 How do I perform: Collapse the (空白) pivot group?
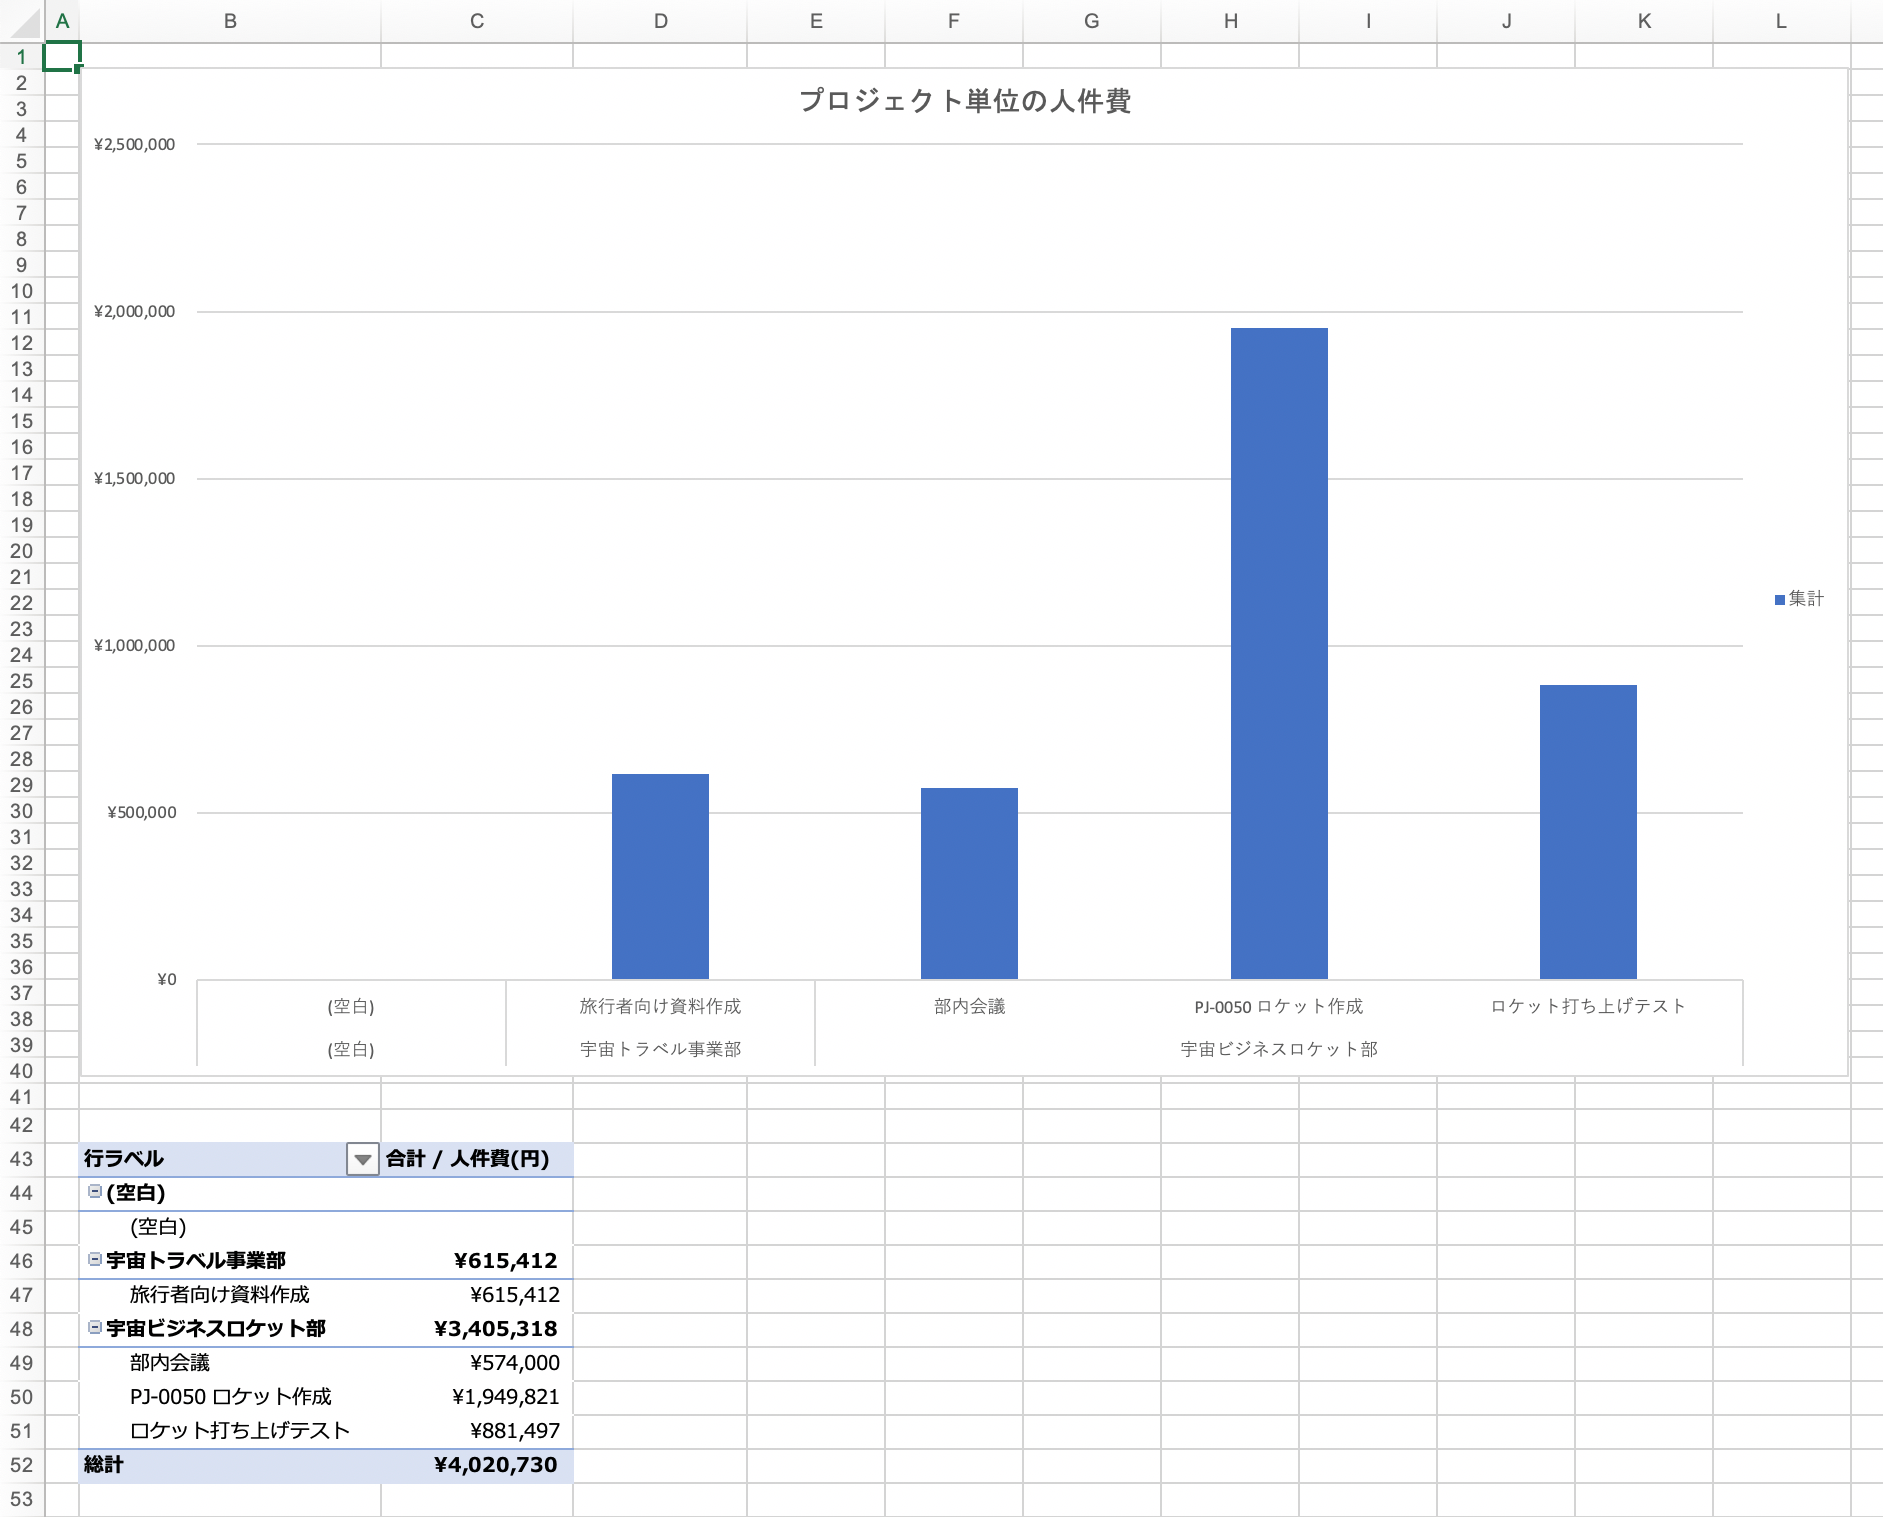[x=95, y=1191]
